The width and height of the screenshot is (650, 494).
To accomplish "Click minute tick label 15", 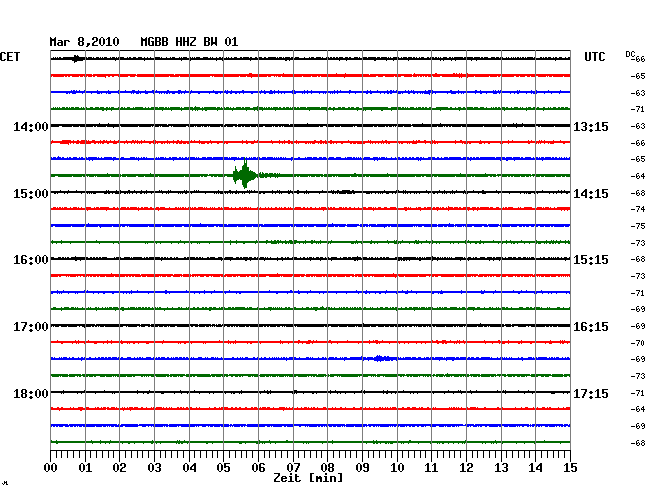I will 570,468.
